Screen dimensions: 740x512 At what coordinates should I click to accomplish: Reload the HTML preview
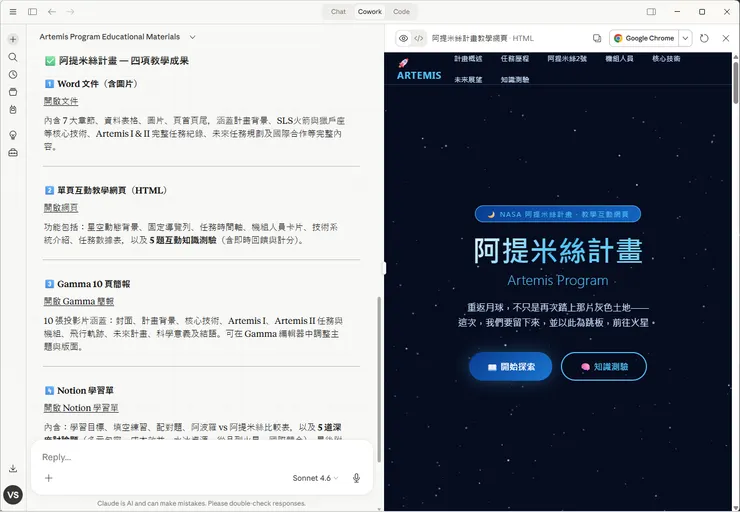[704, 38]
